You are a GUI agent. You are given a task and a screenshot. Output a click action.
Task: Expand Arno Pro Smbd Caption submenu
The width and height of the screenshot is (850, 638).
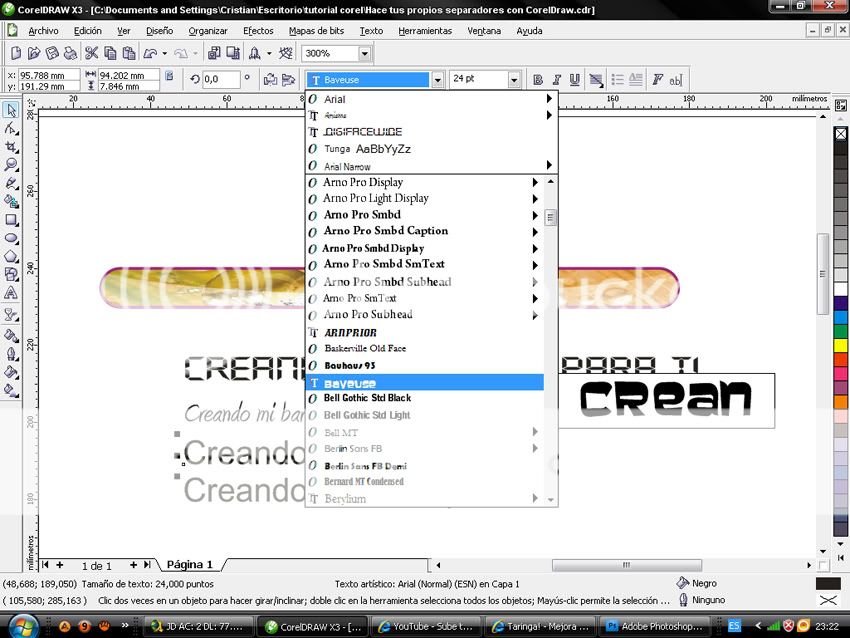point(535,232)
